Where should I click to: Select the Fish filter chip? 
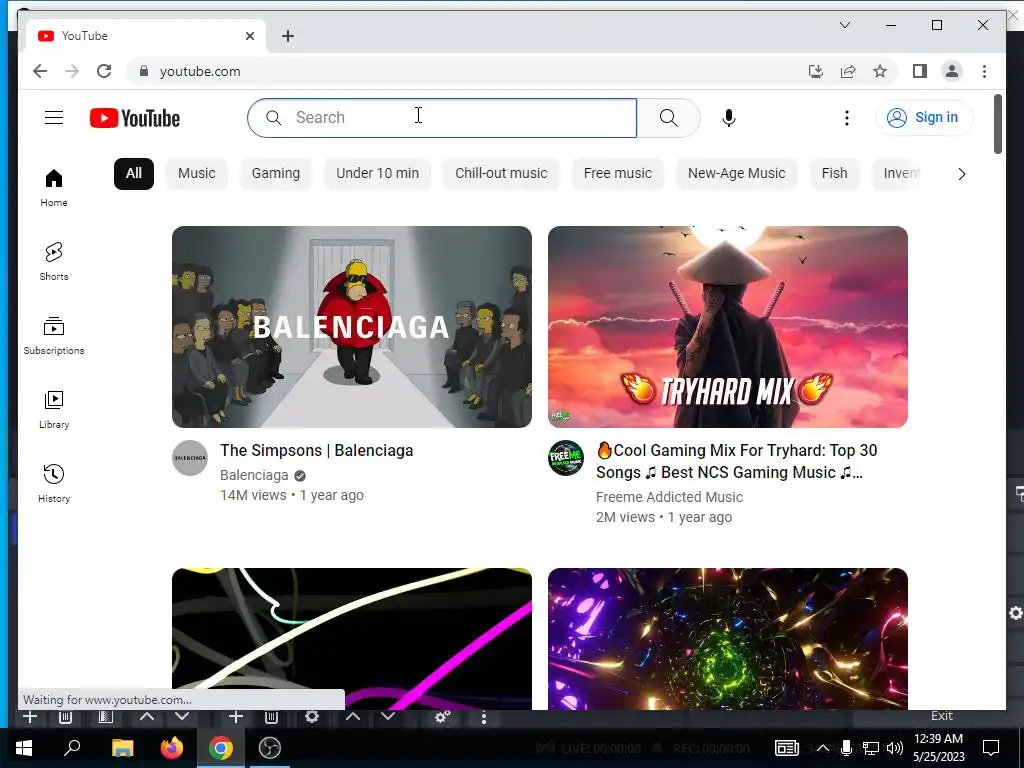point(835,174)
